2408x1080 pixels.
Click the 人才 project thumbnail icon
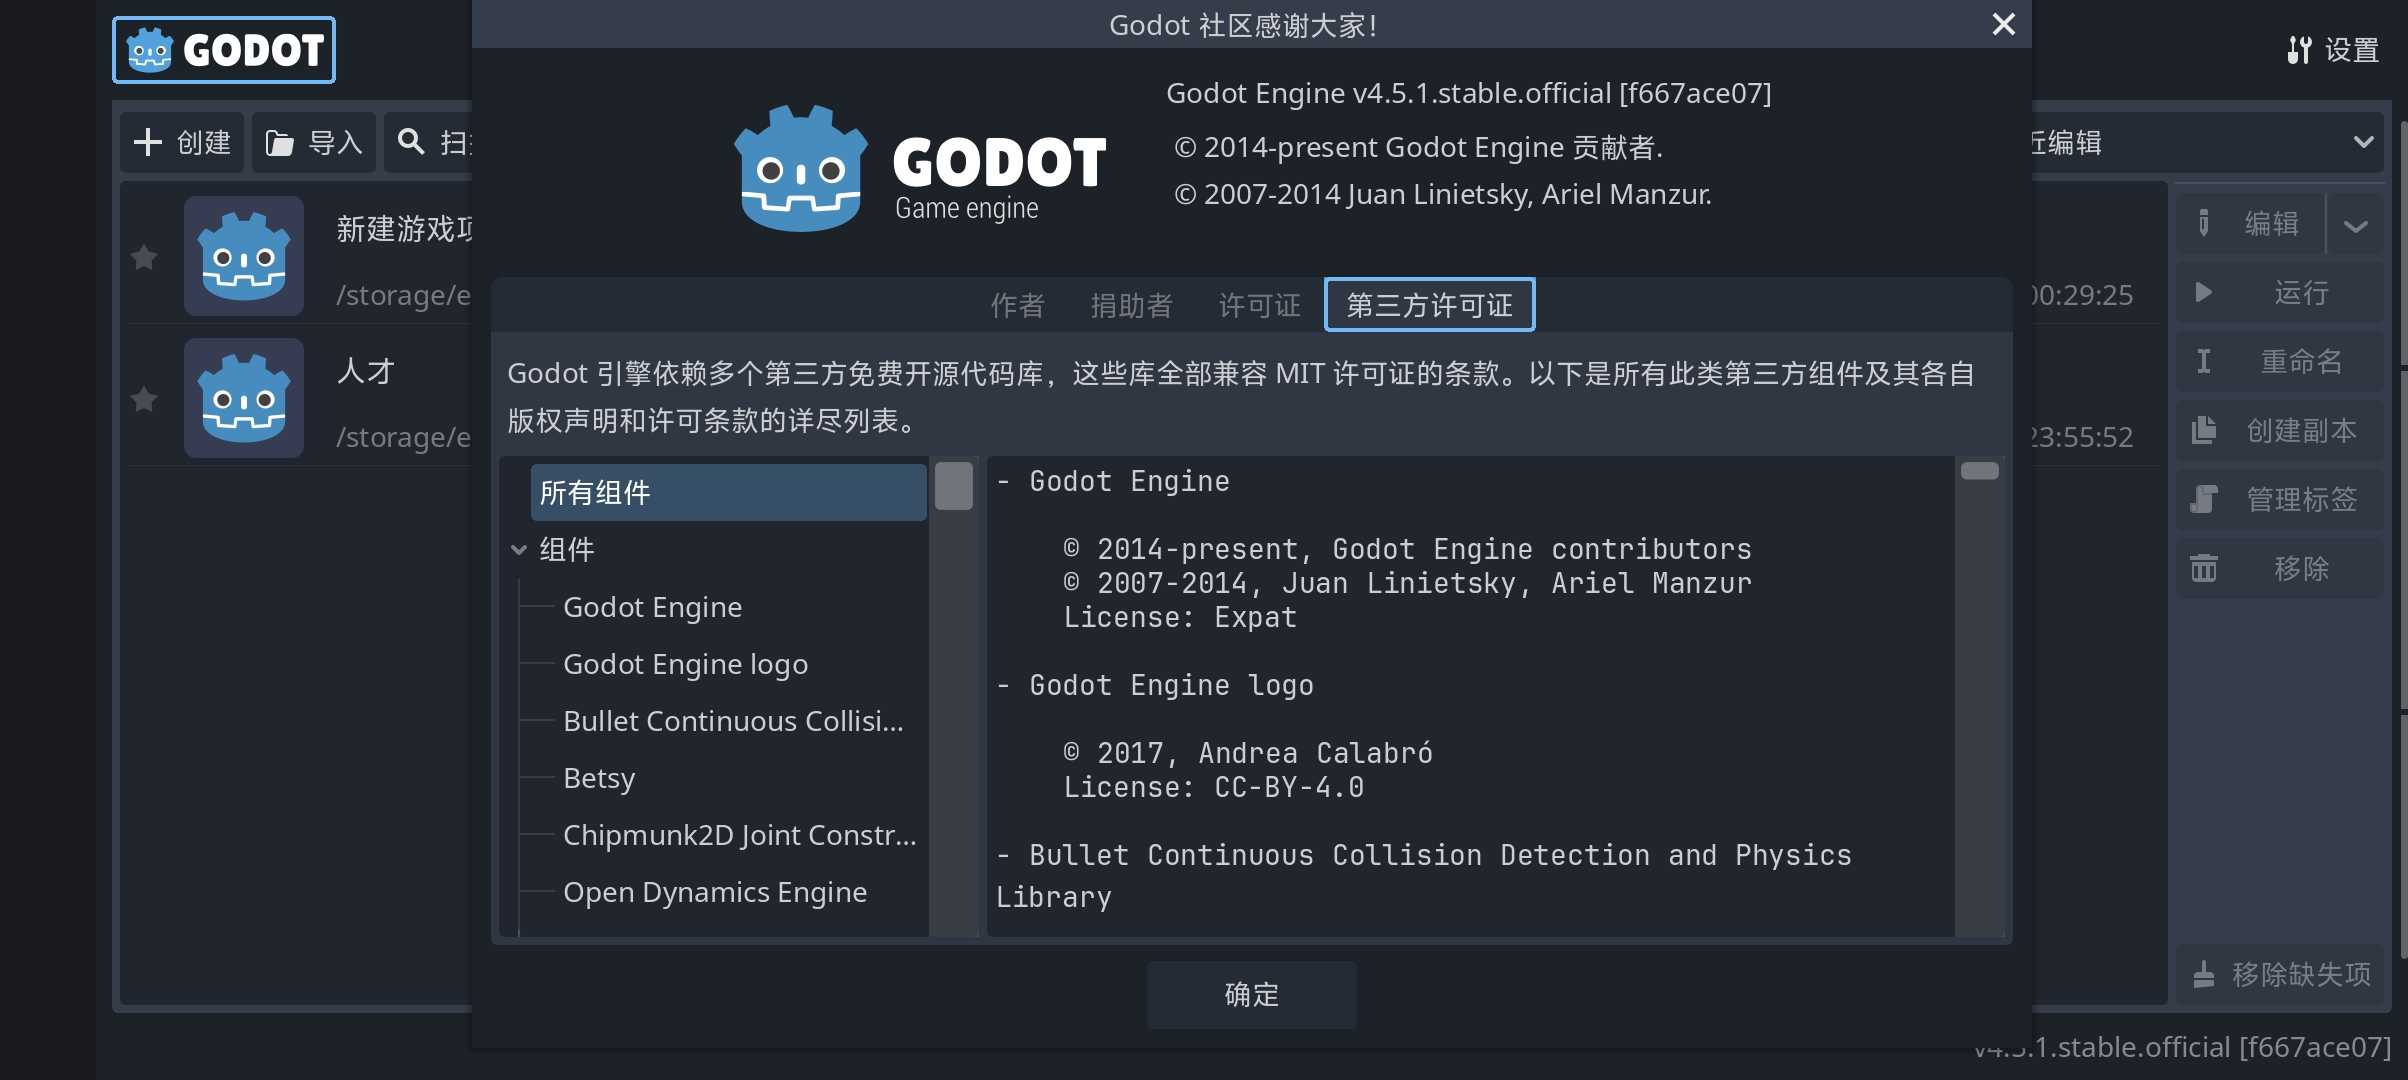[243, 398]
